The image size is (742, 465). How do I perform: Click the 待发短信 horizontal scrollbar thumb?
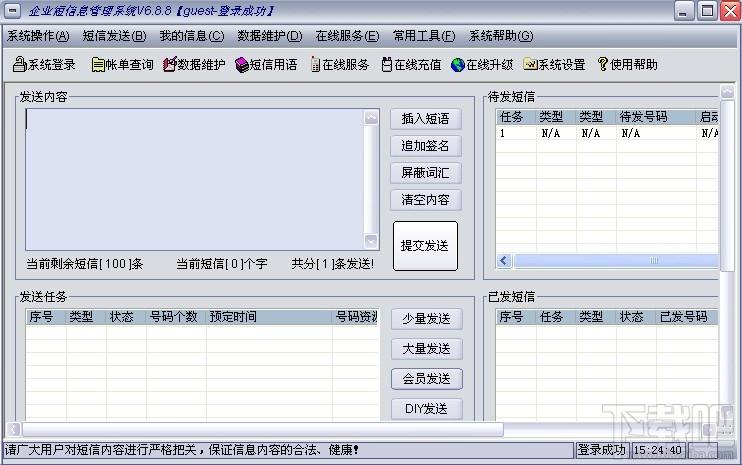(x=616, y=260)
